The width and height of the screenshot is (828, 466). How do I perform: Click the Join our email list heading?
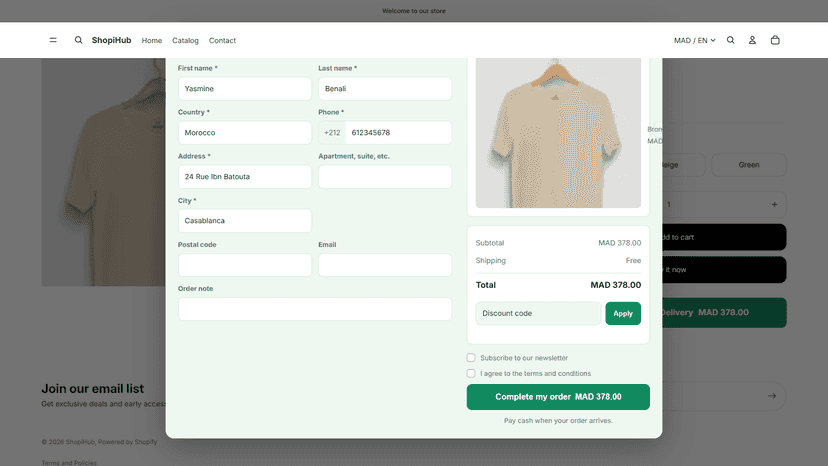(92, 388)
